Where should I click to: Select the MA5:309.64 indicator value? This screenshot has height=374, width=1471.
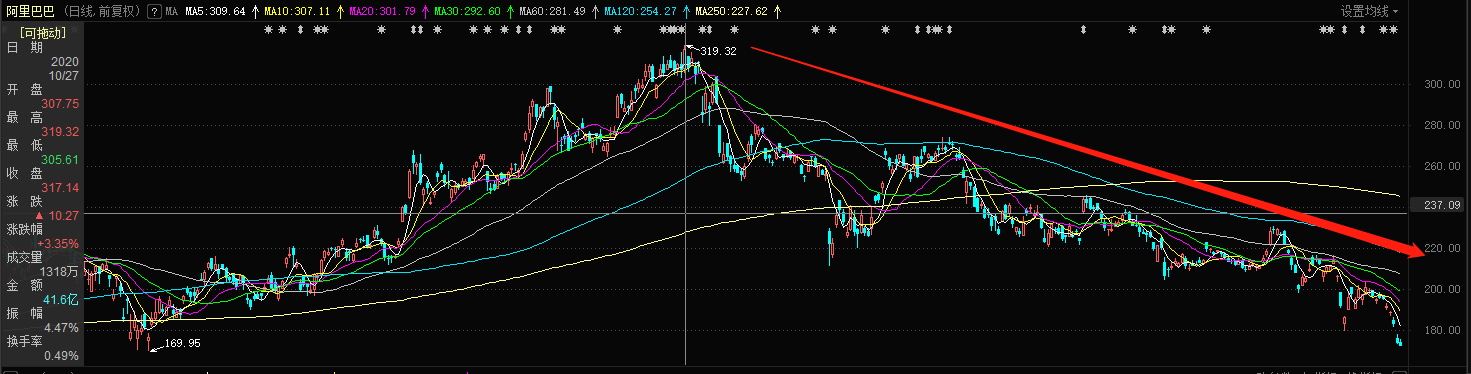pos(216,12)
